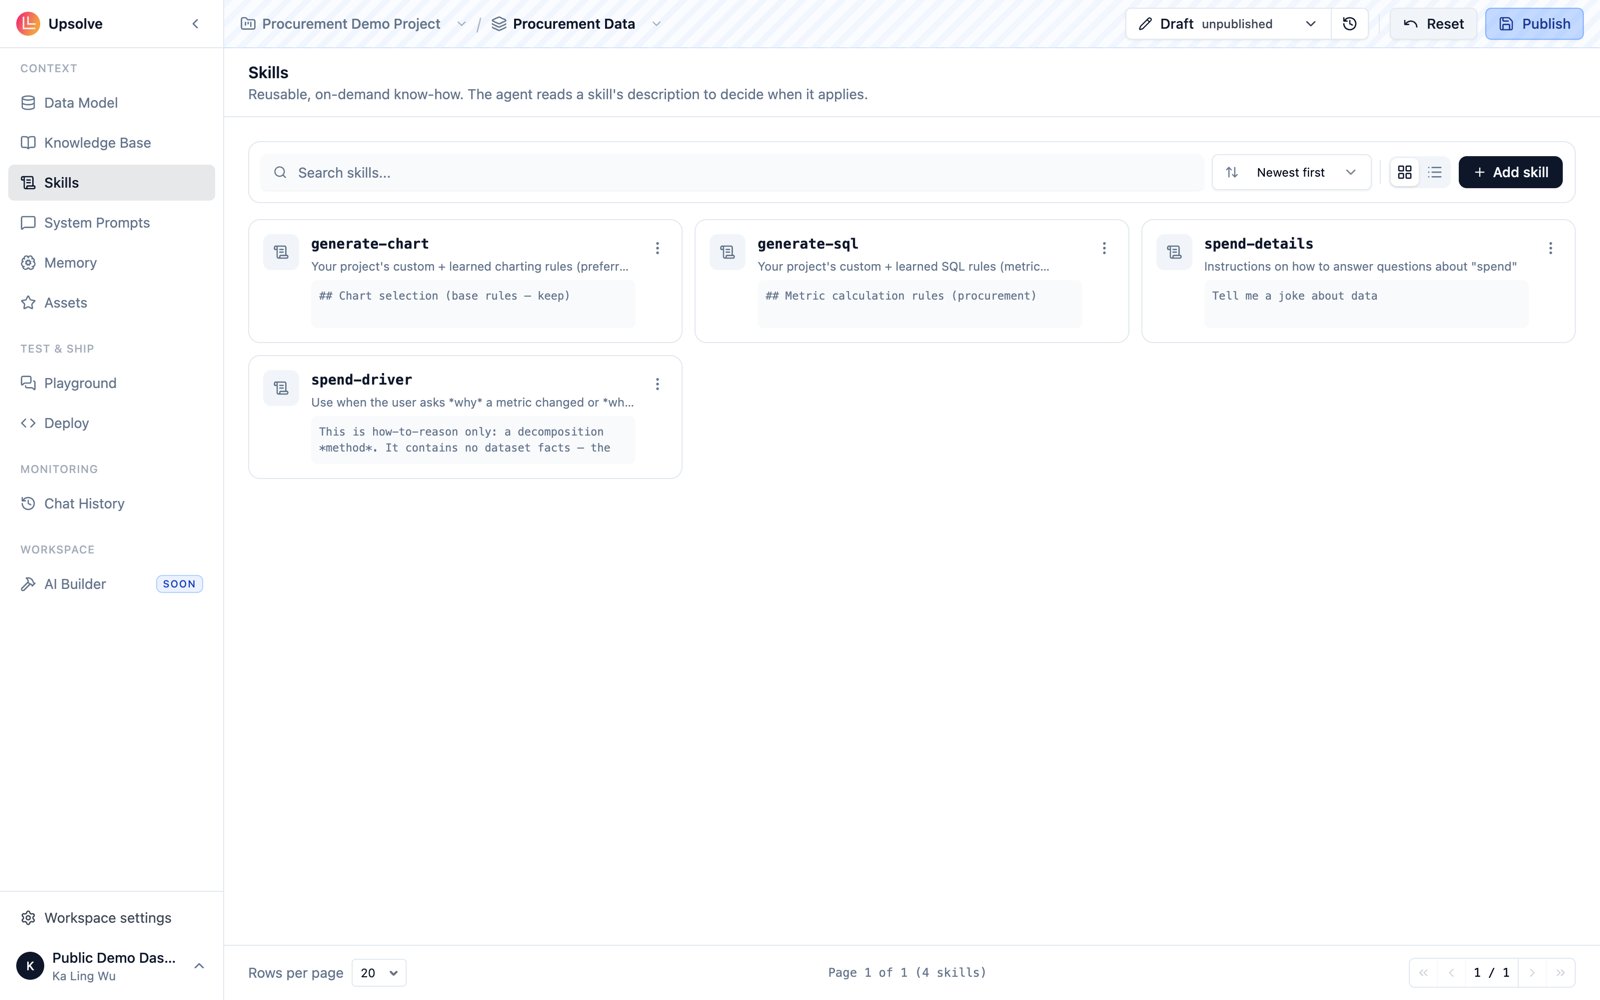Screen dimensions: 1600x1000
Task: Go to Deploy page
Action: [x=111, y=423]
